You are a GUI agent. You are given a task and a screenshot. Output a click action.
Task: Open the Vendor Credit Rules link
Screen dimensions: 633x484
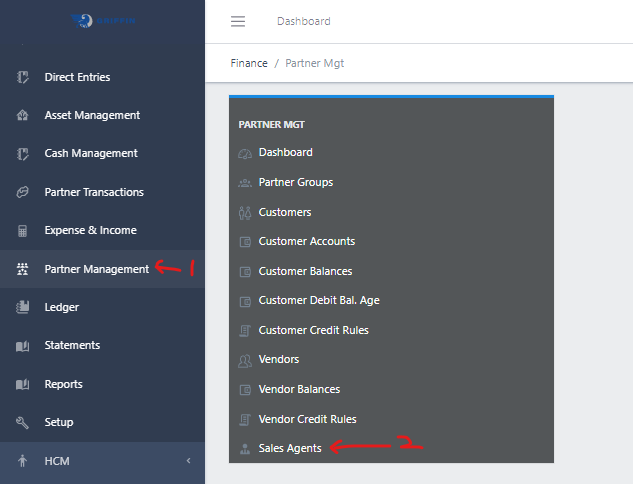point(307,419)
